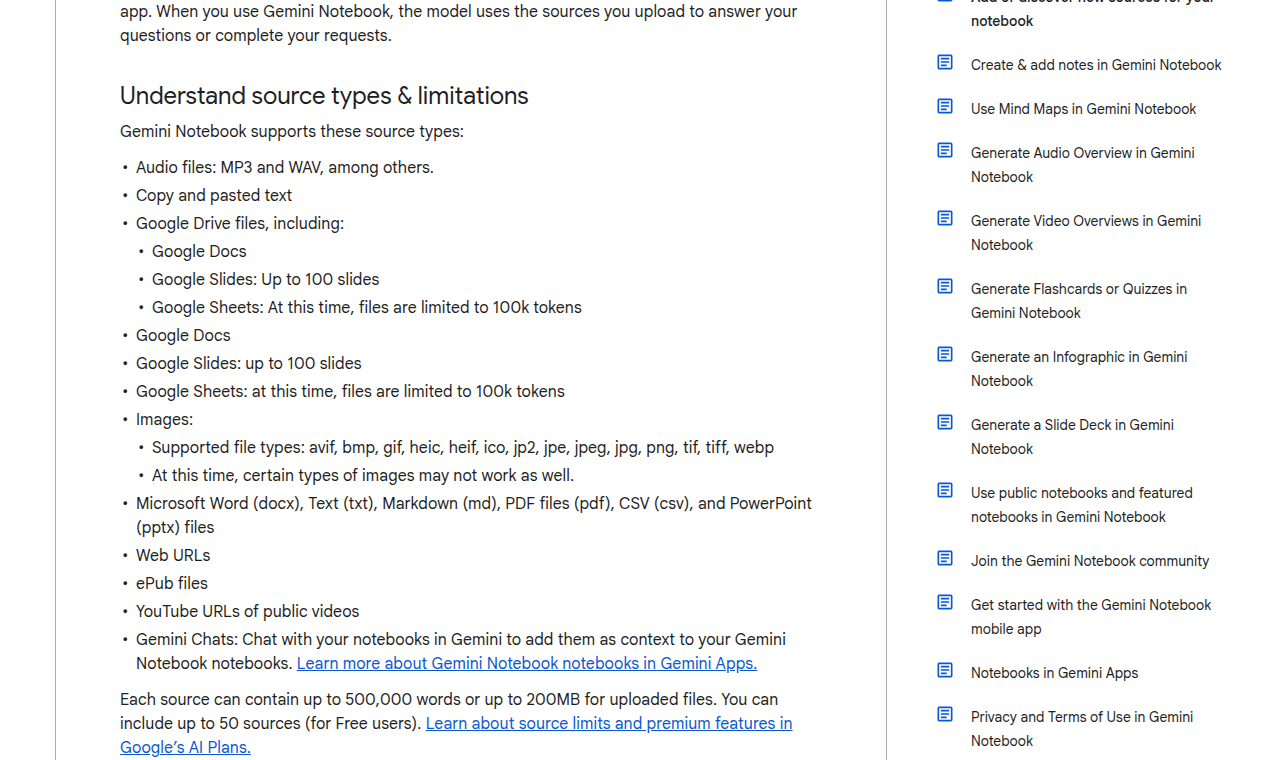Open Generate Audio Overview in Gemini Notebook
Image resolution: width=1280 pixels, height=760 pixels.
point(1083,165)
